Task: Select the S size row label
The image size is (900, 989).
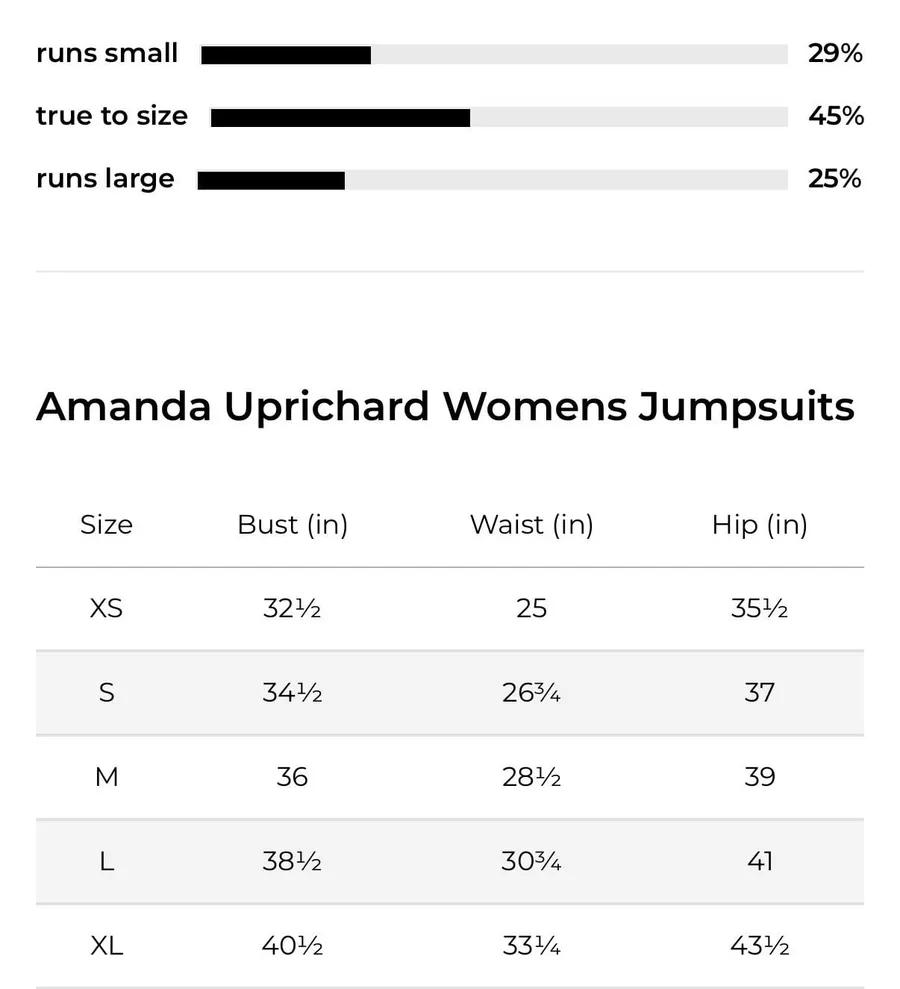Action: [107, 693]
